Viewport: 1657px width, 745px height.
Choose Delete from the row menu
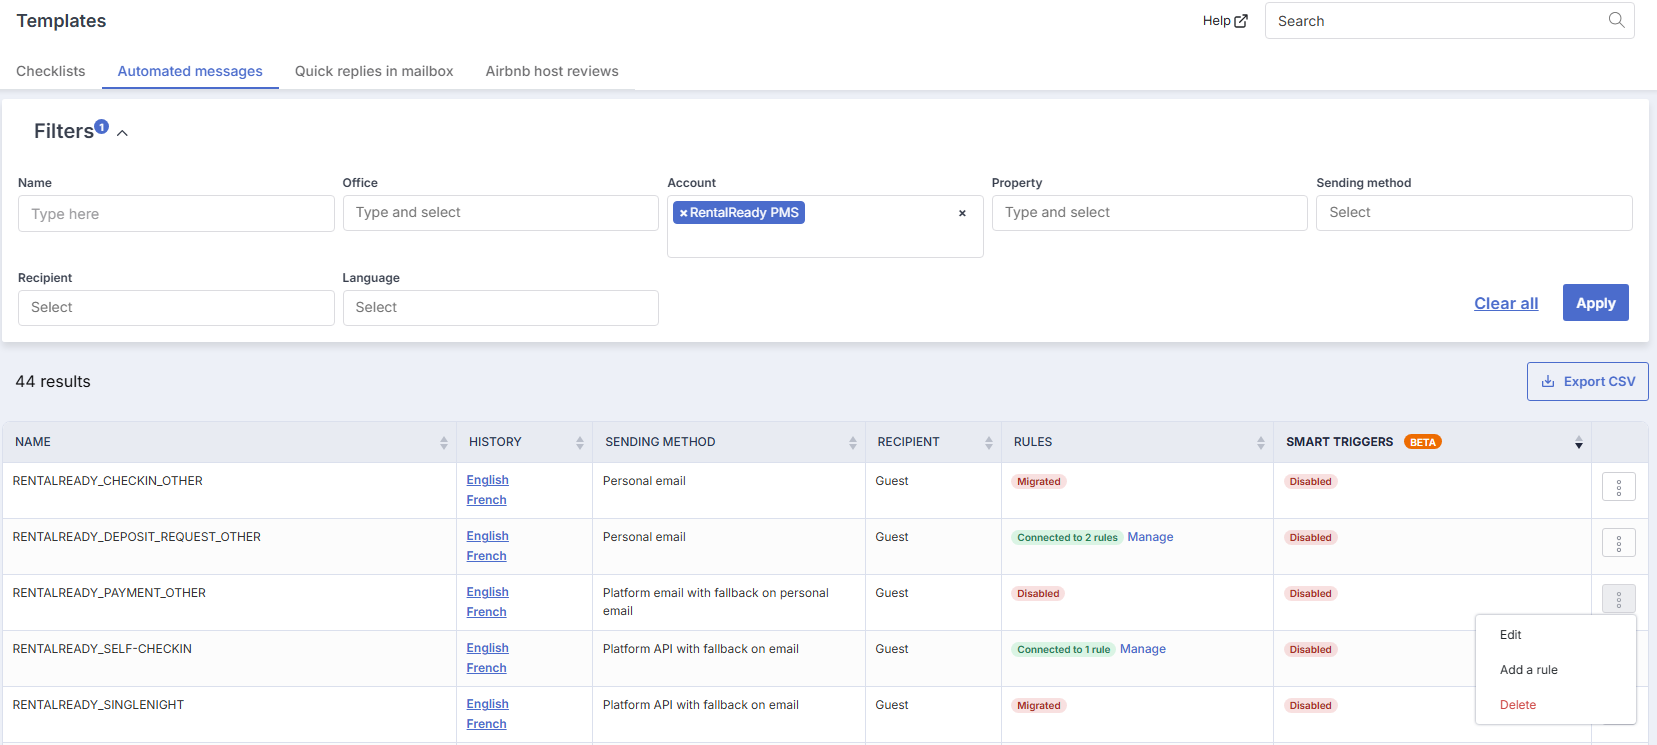click(1517, 705)
